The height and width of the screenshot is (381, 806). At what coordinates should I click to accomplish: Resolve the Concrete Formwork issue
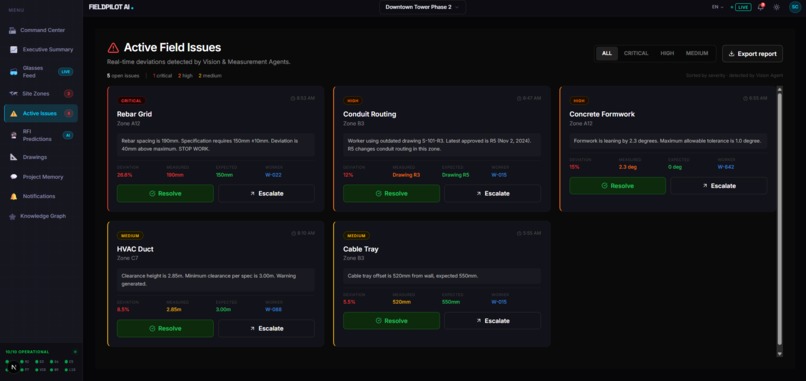click(617, 186)
